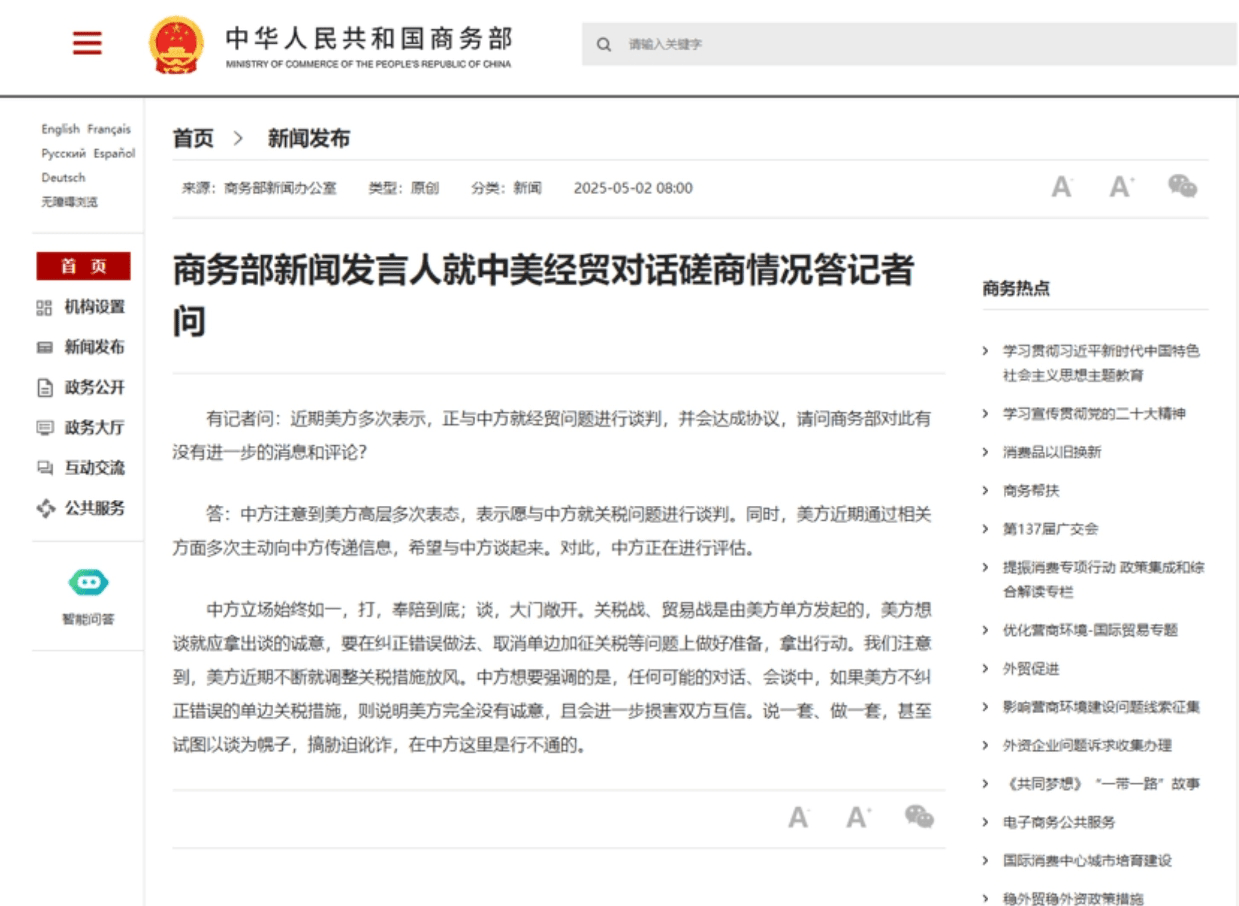Open 《共同梦想》"一带一路"故事 link
This screenshot has width=1239, height=906.
(1101, 784)
